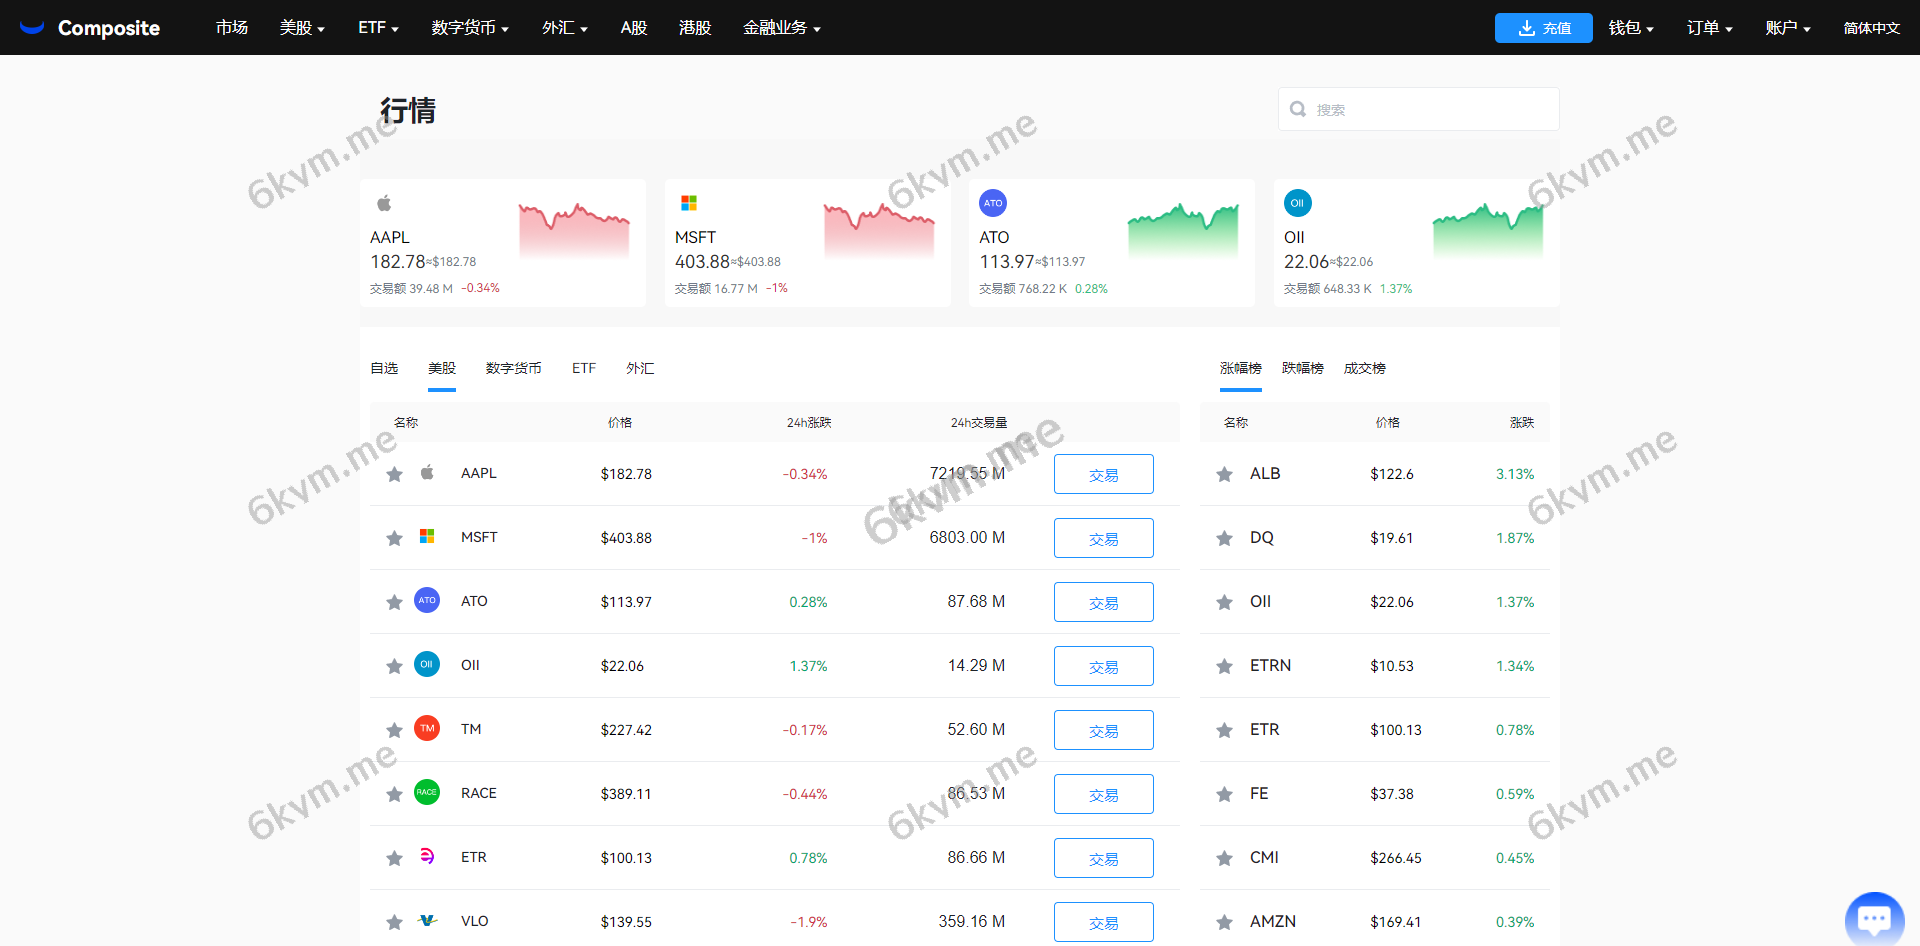Viewport: 1920px width, 946px height.
Task: Click the VLO stock icon
Action: 427,921
